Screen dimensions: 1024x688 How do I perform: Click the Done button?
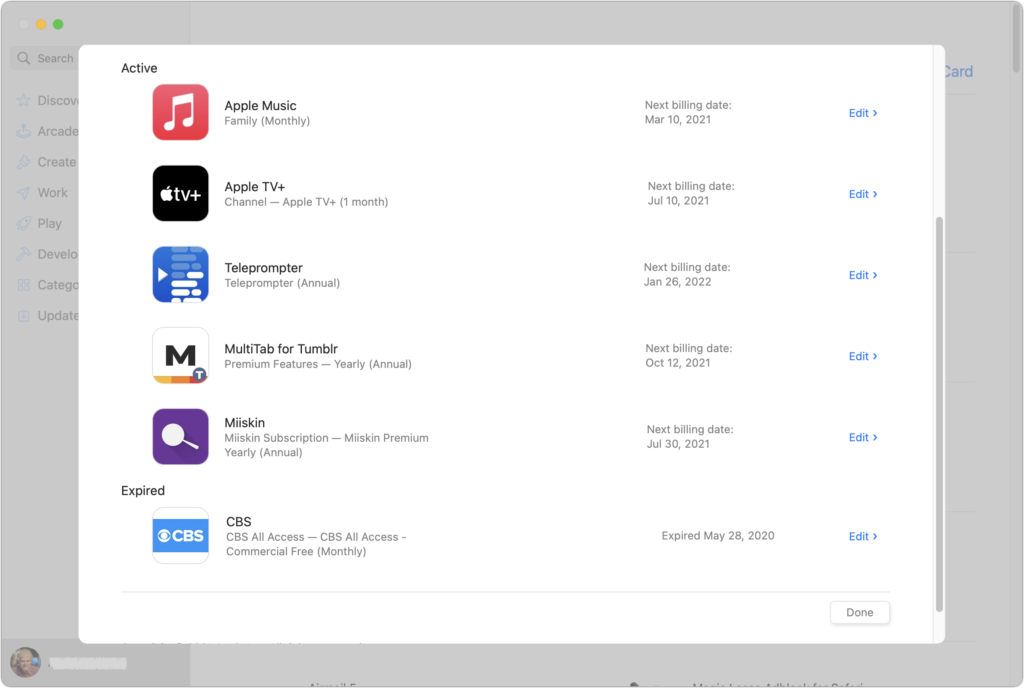pyautogui.click(x=858, y=612)
